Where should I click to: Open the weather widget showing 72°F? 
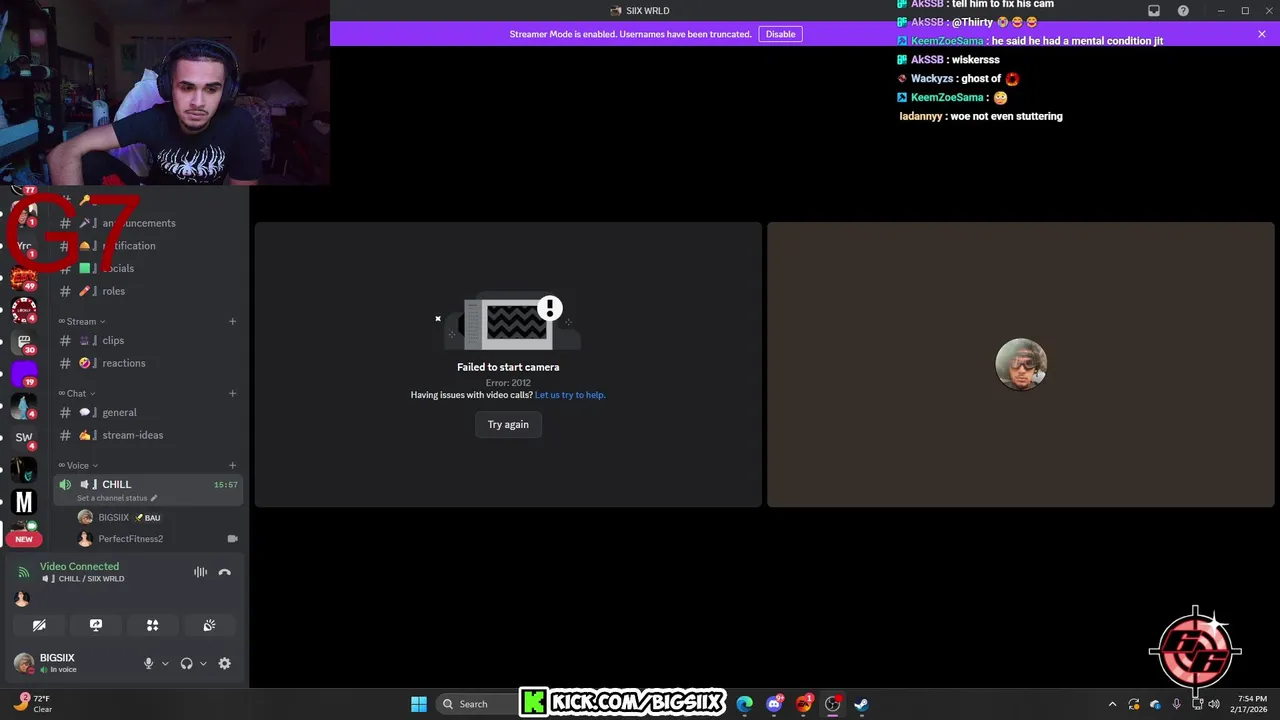(32, 704)
